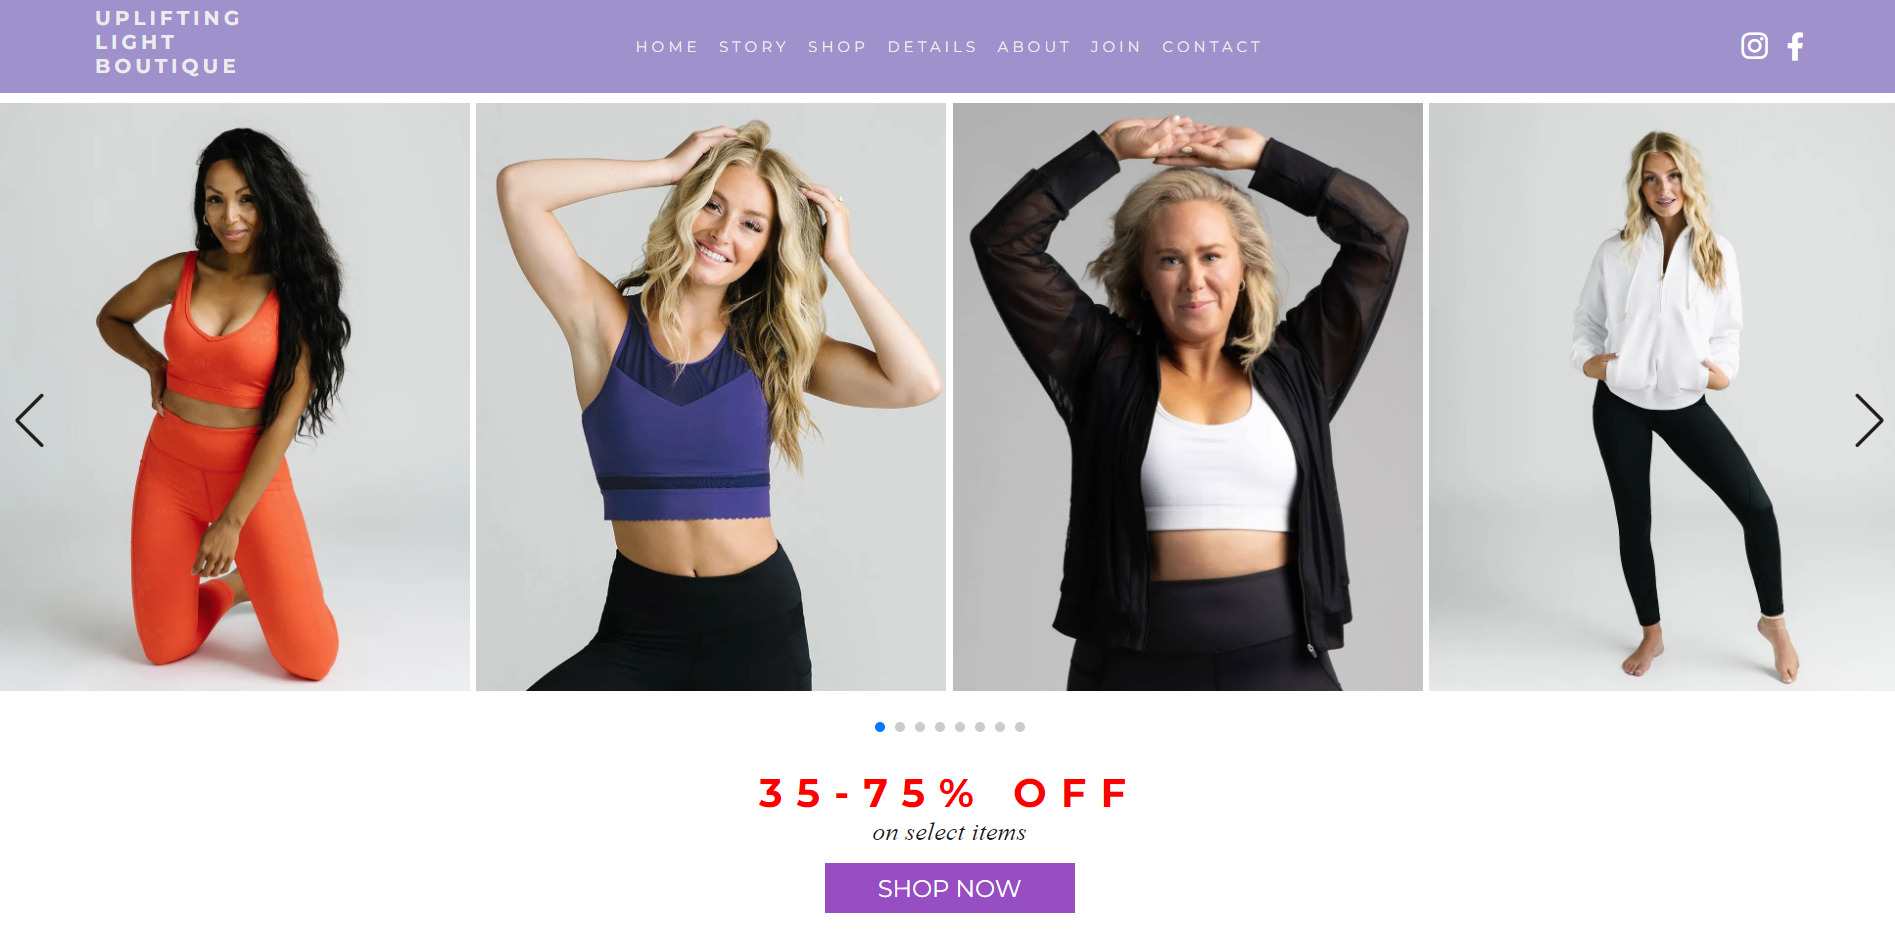Screen dimensions: 1895x934
Task: Open the orange workout set photo
Action: [x=235, y=397]
